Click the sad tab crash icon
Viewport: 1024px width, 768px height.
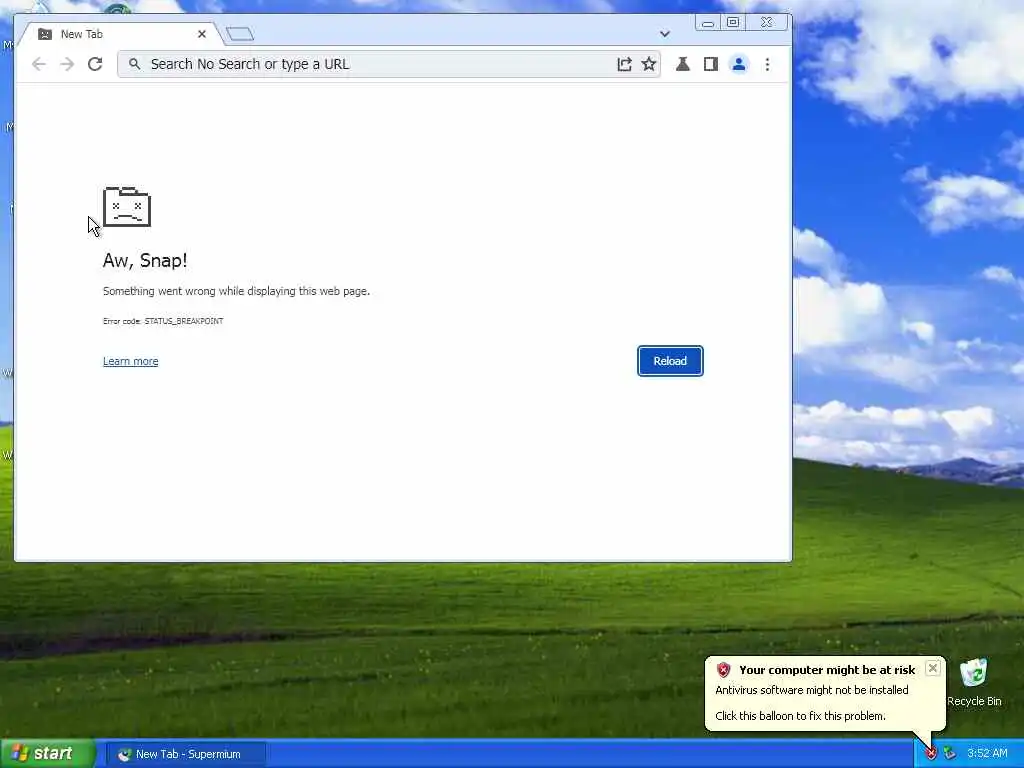click(x=127, y=207)
